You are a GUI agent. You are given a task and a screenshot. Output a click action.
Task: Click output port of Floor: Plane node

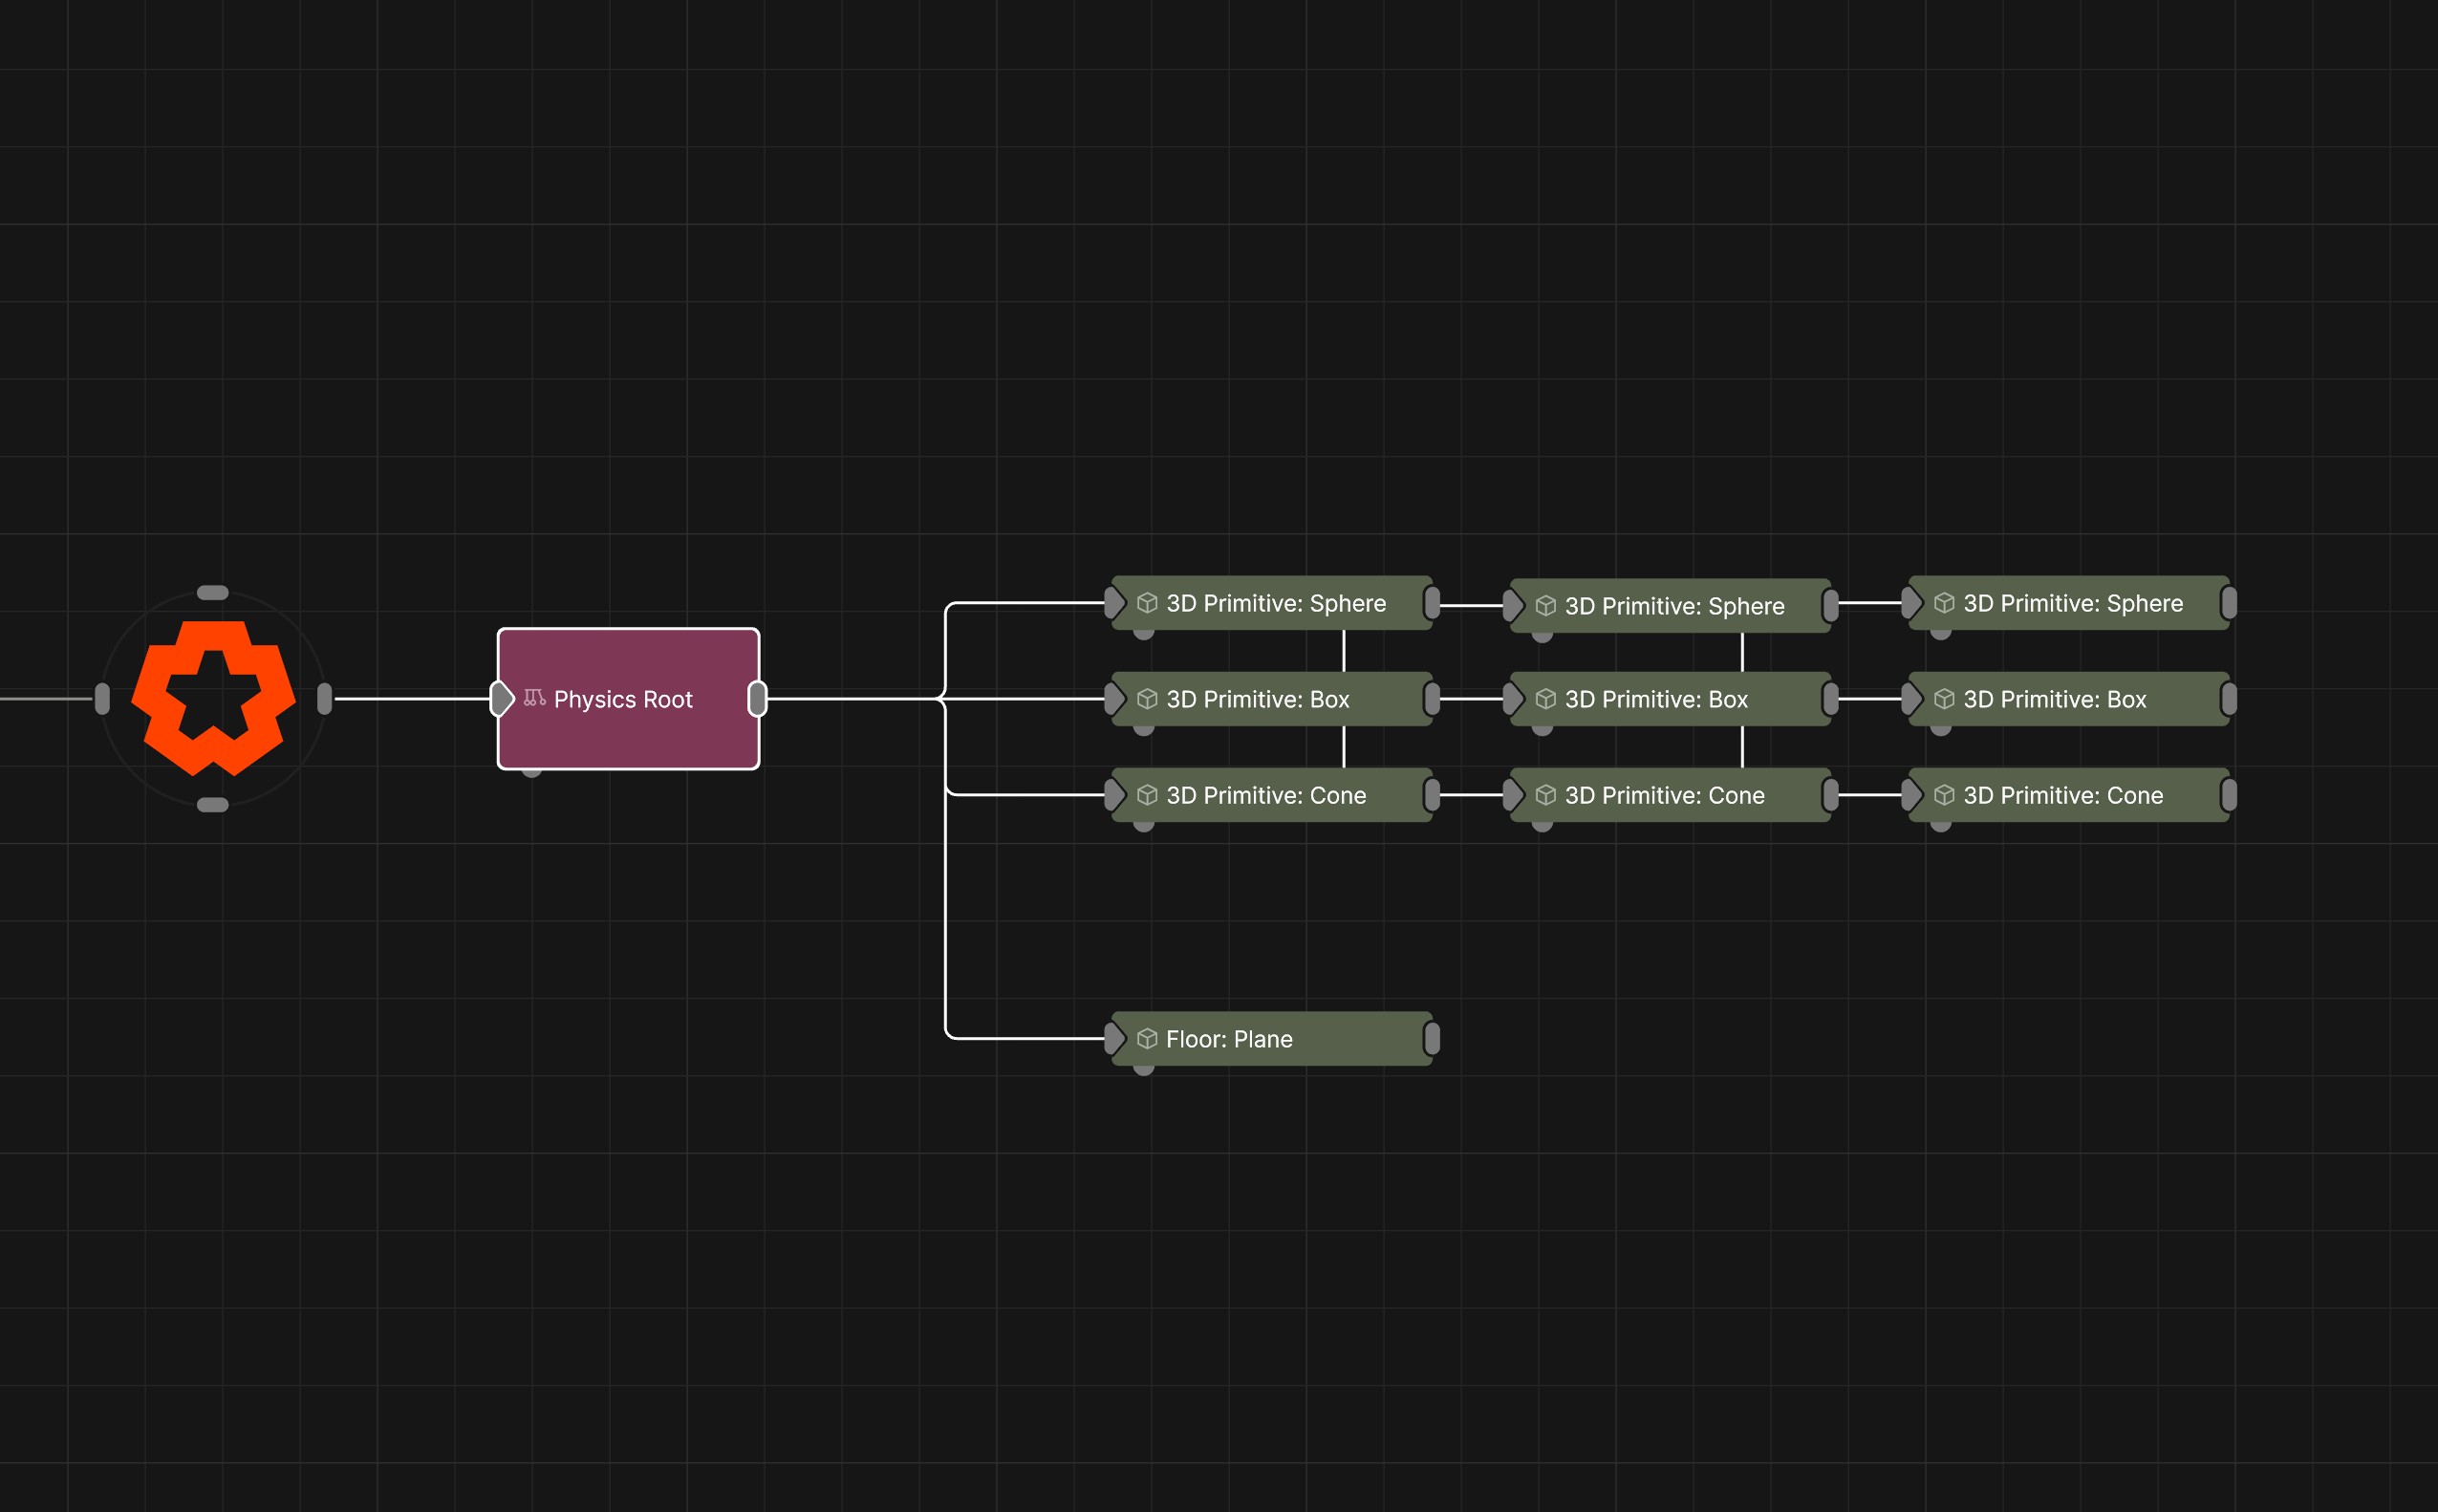point(1432,1039)
